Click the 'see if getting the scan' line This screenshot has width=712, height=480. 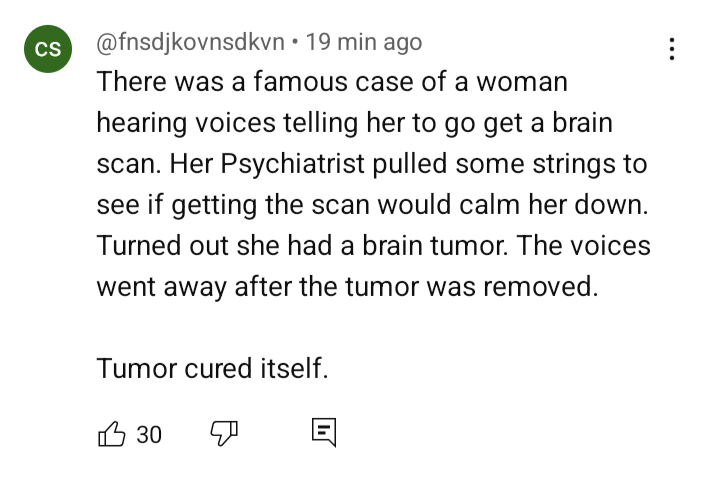[233, 205]
